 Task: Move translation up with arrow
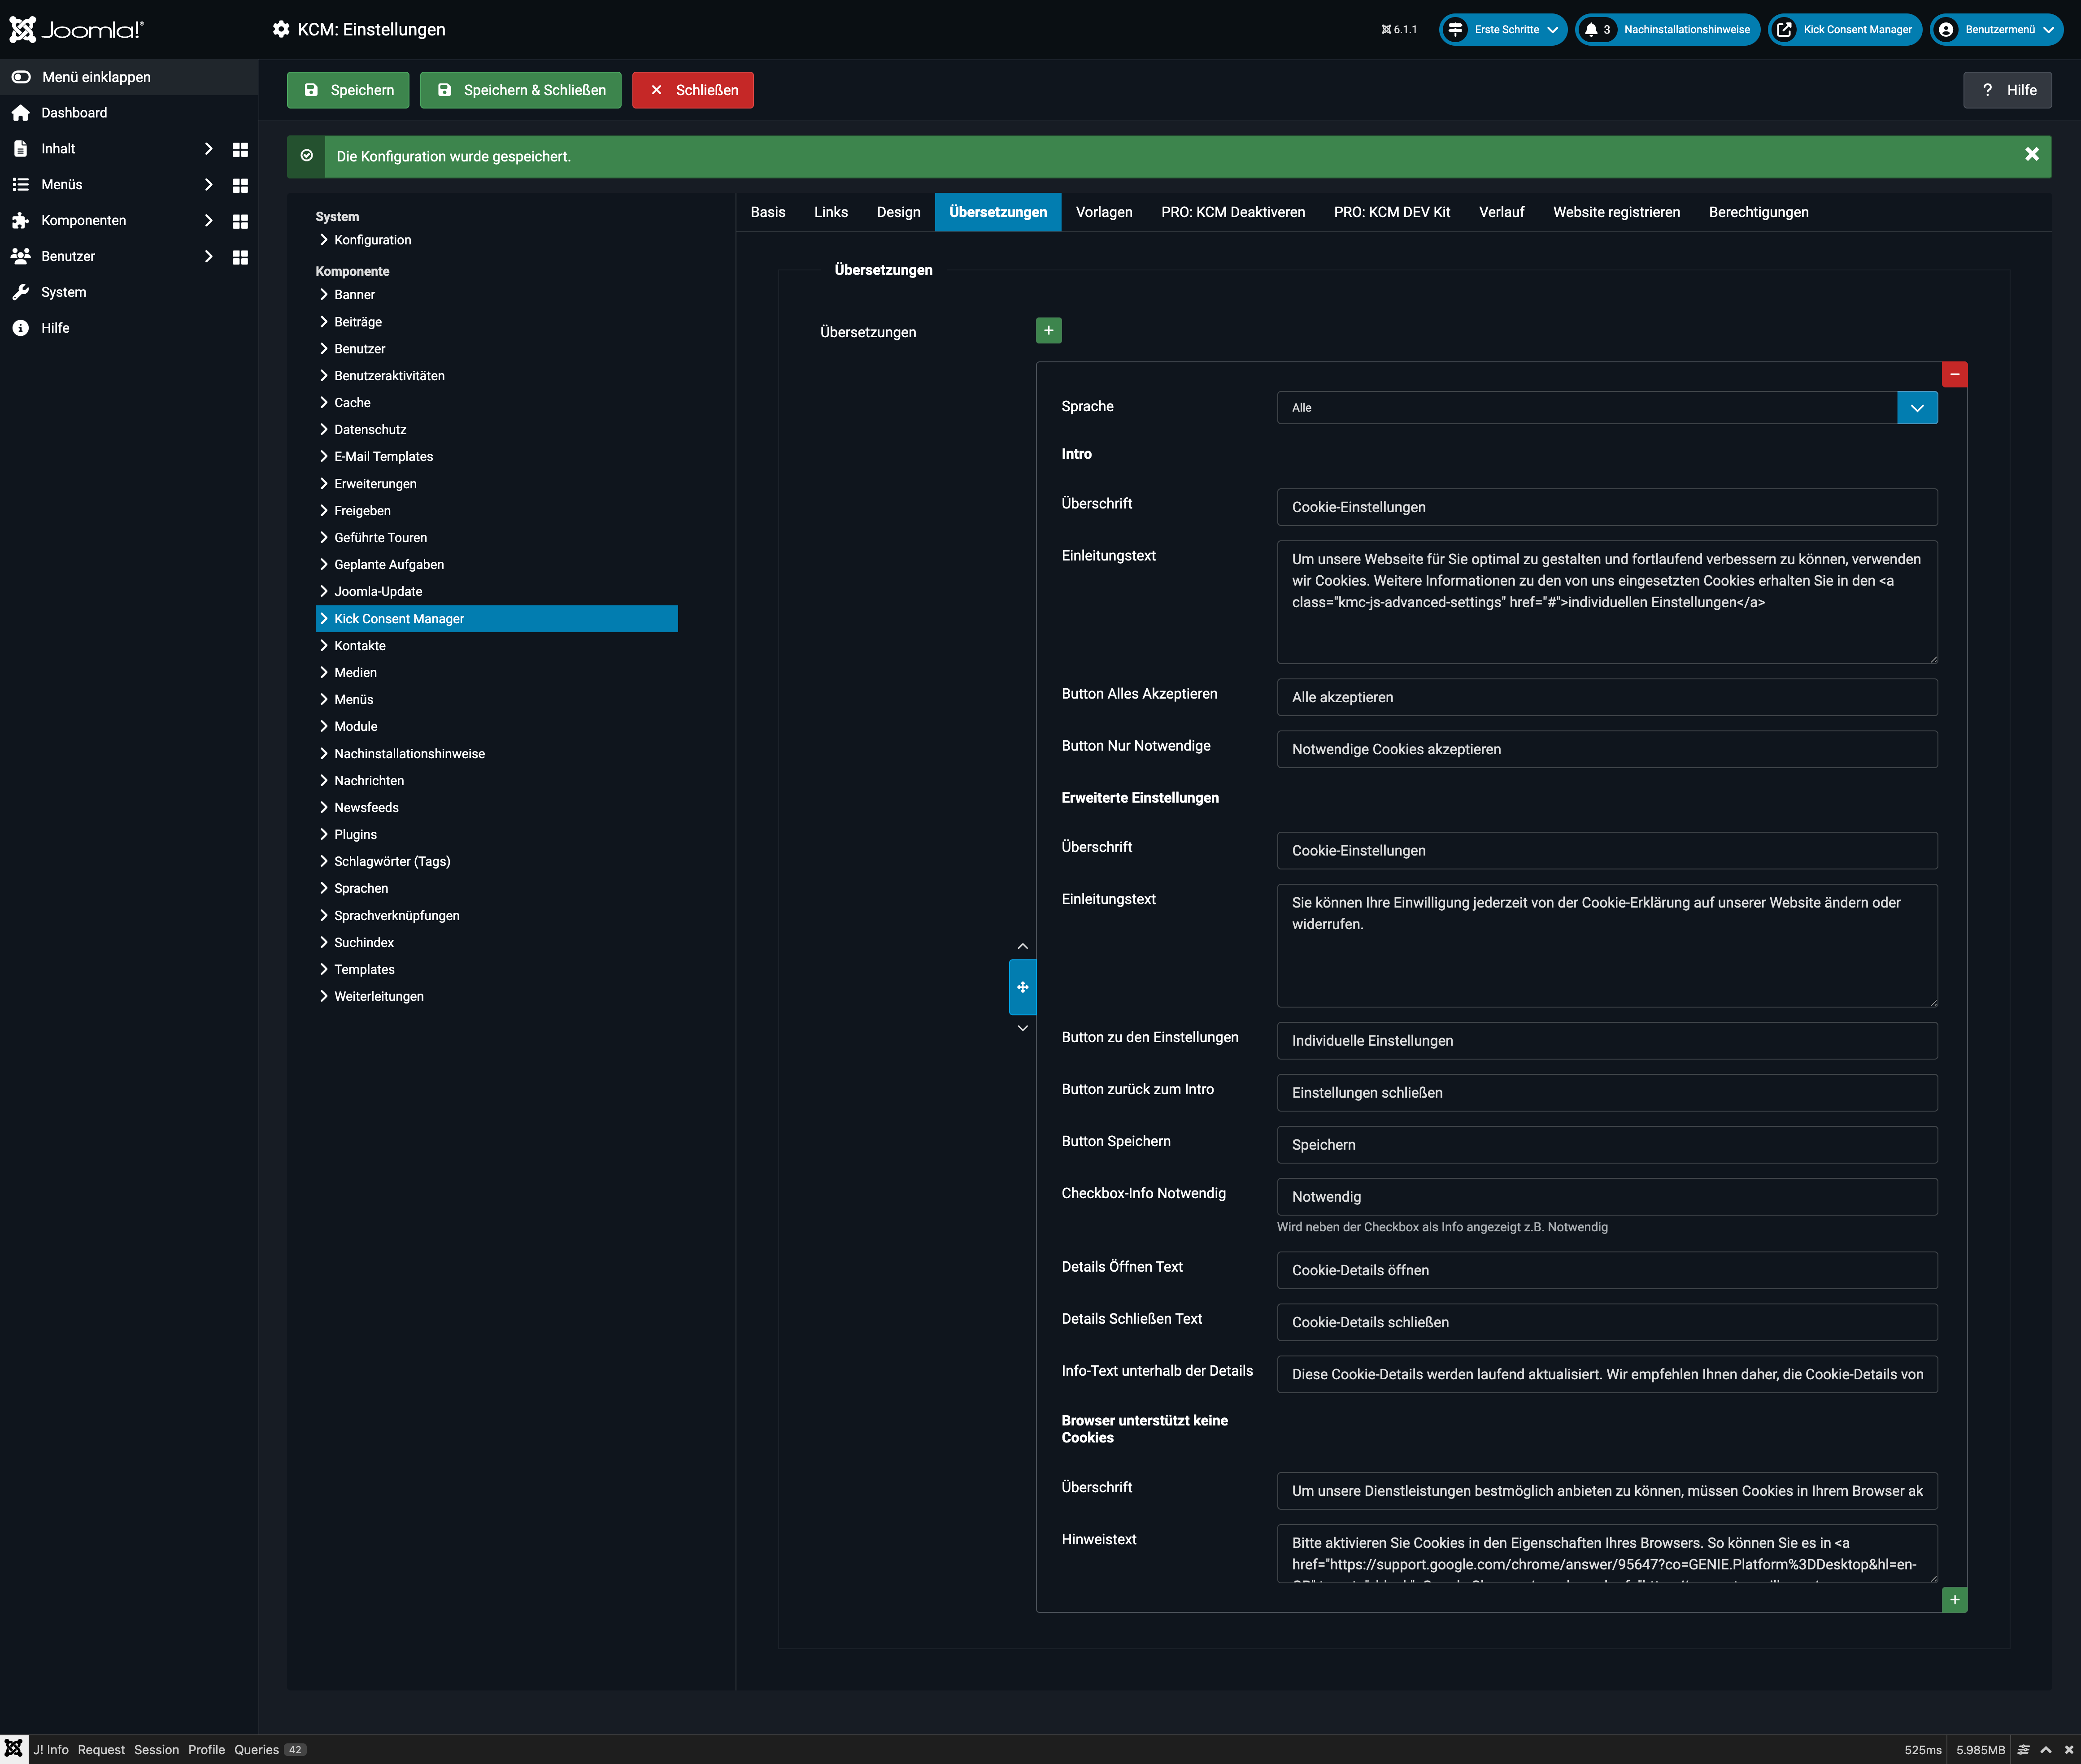point(1022,946)
